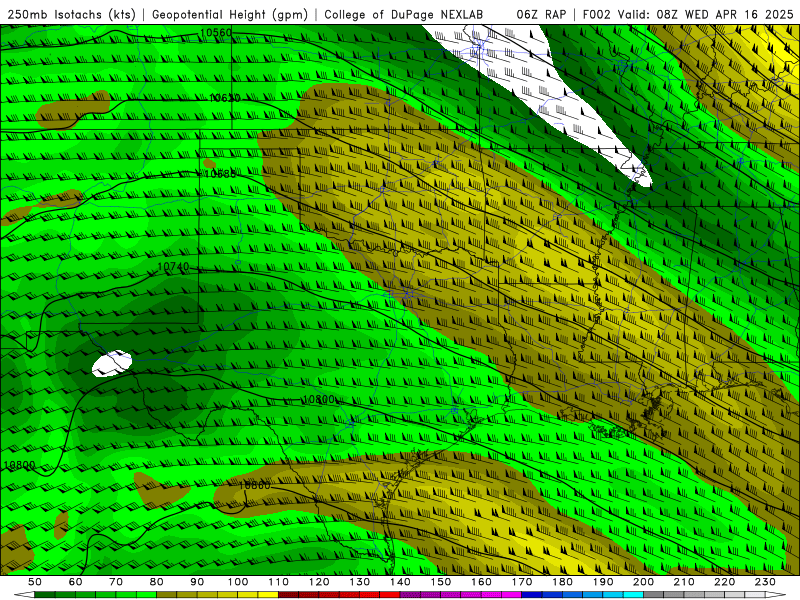Click the '50' value on color scale

35,582
